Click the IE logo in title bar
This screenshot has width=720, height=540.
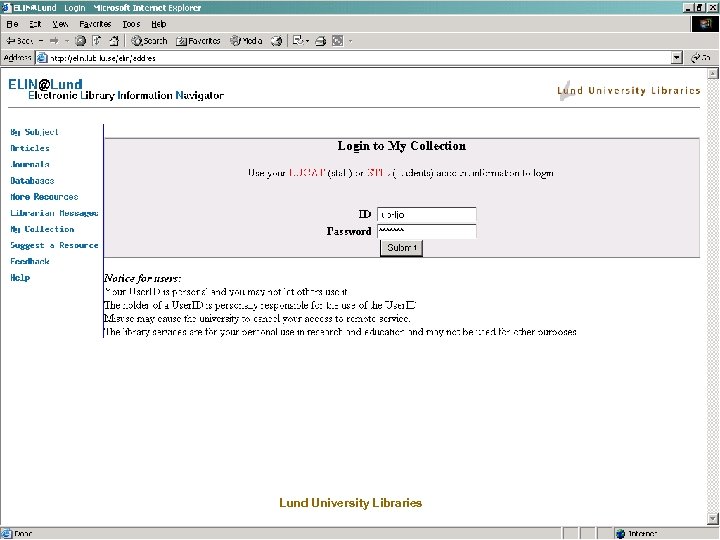6,7
